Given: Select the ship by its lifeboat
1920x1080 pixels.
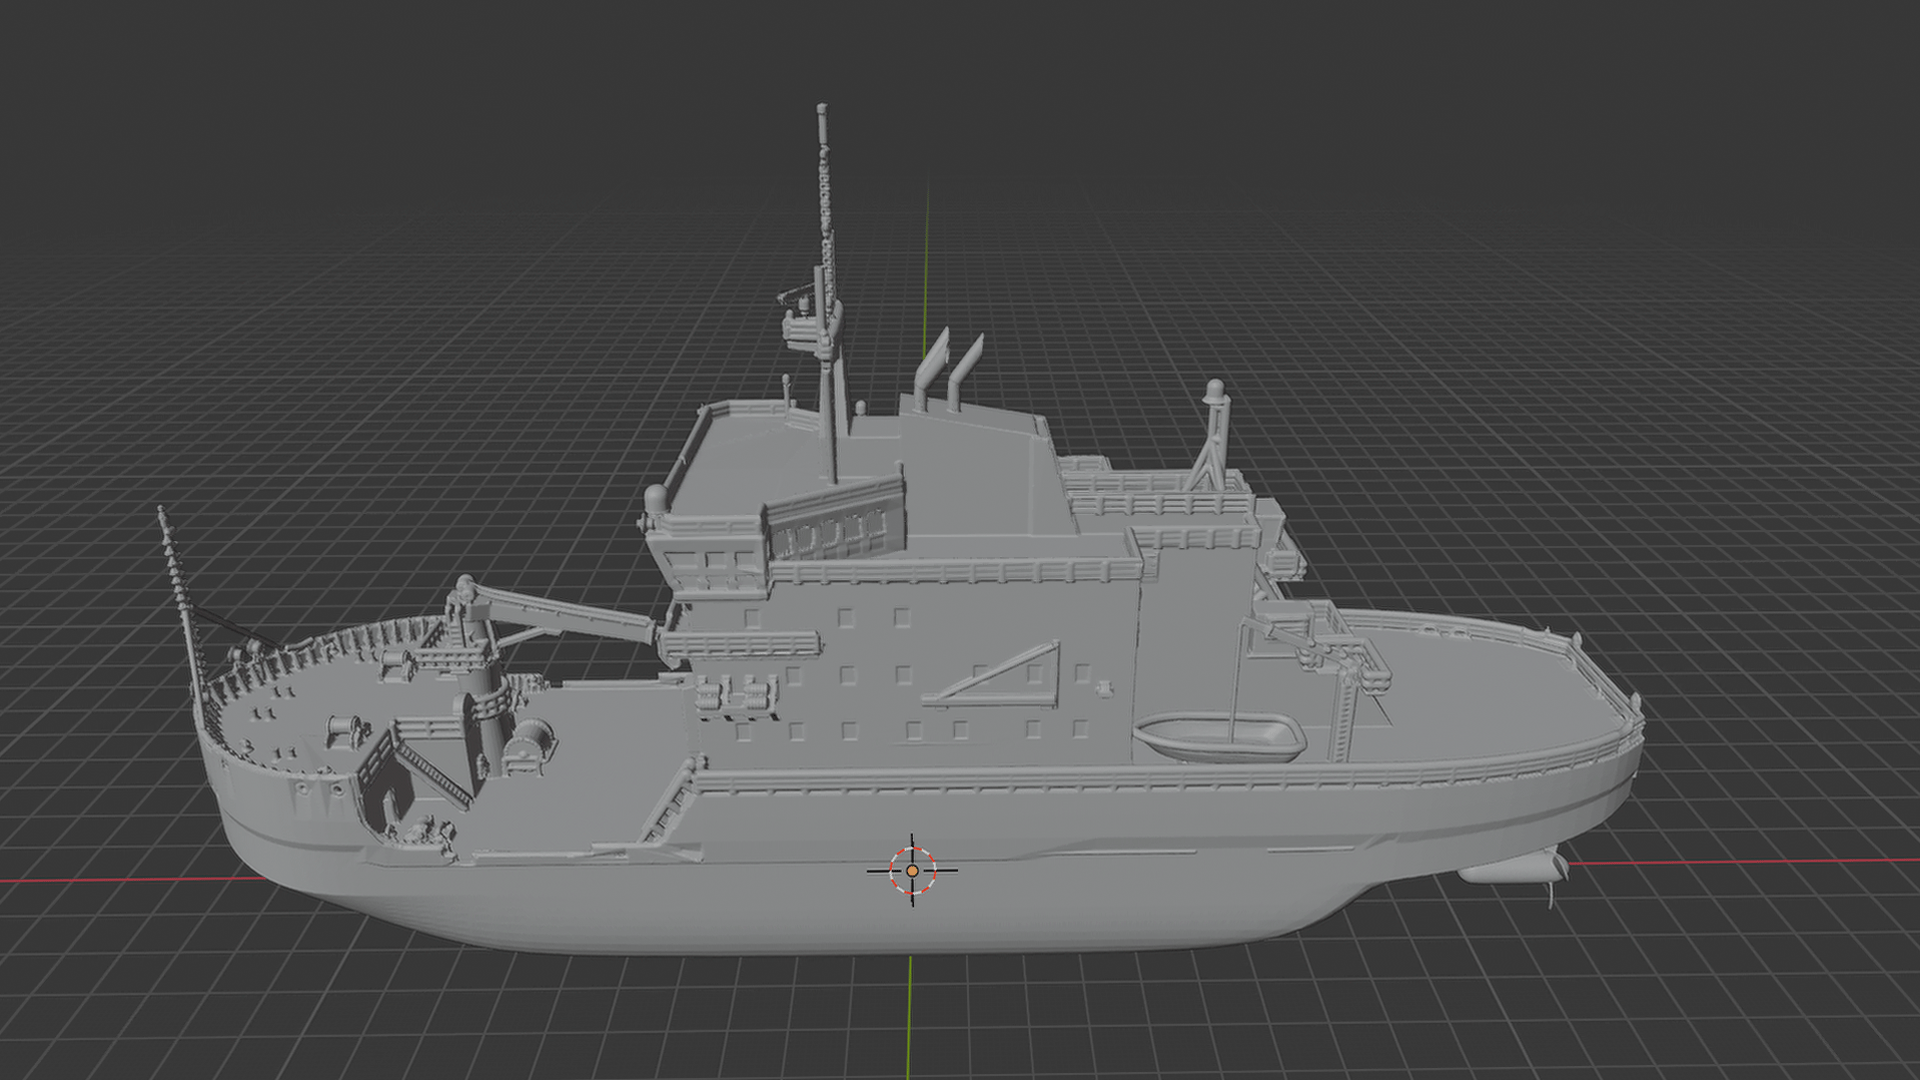Looking at the screenshot, I should click(x=1220, y=738).
